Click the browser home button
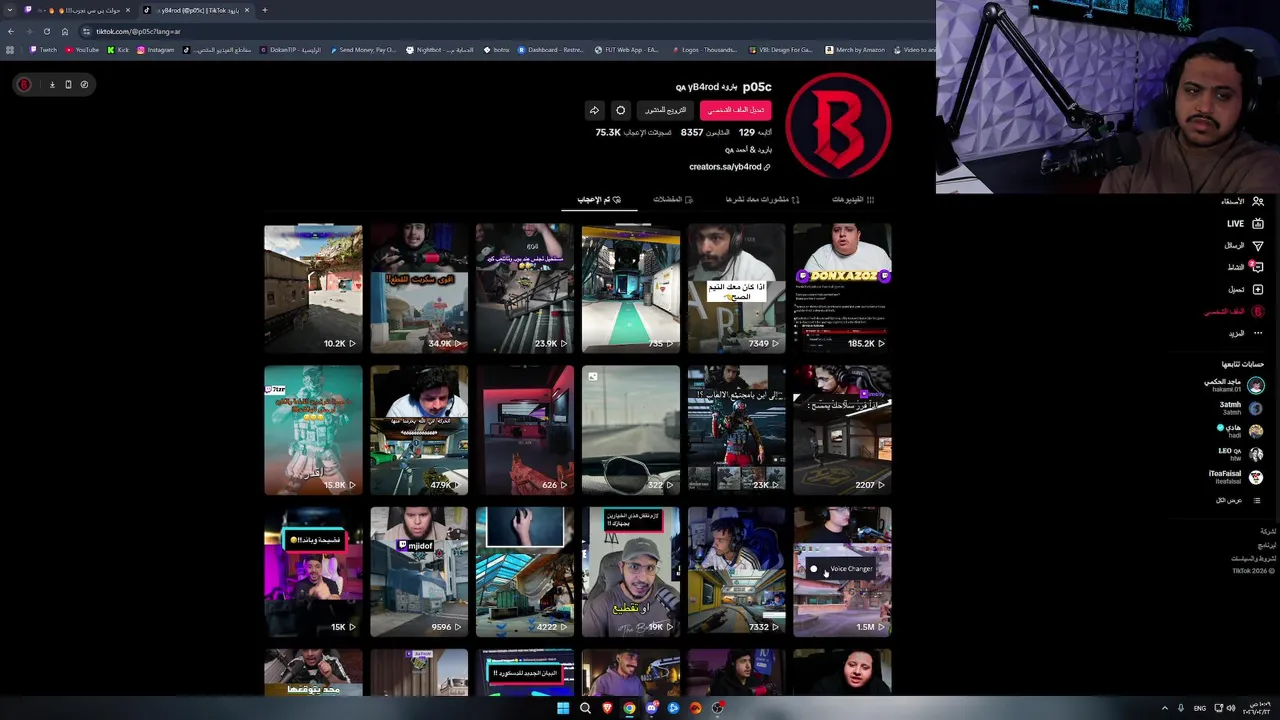This screenshot has width=1280, height=720. pos(65,31)
